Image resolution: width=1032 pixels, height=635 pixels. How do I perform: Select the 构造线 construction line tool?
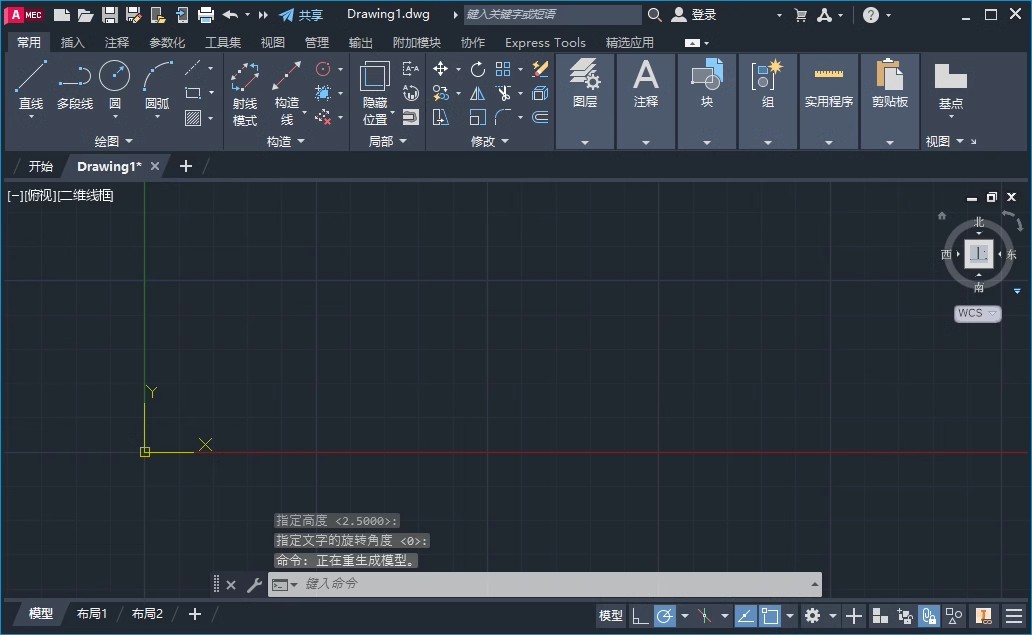(x=287, y=93)
